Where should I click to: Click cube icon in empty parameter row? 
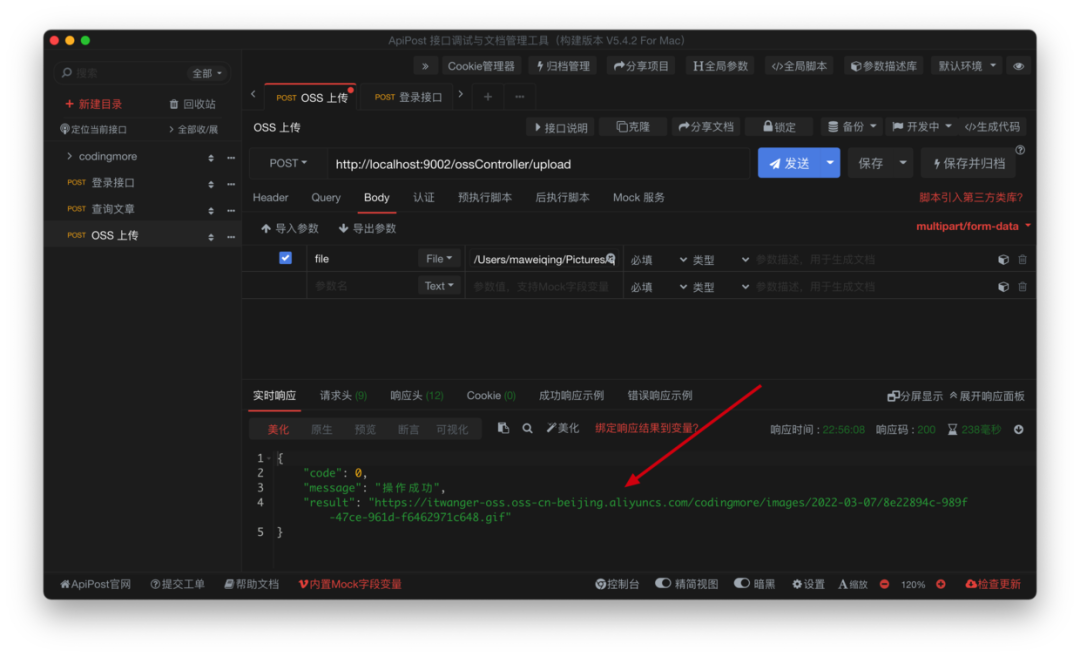click(x=1003, y=286)
